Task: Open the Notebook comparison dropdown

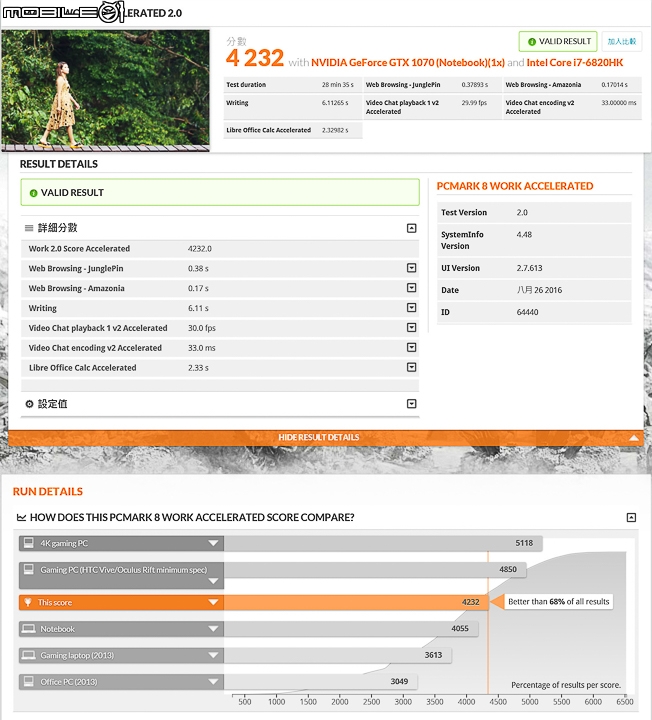Action: click(213, 629)
